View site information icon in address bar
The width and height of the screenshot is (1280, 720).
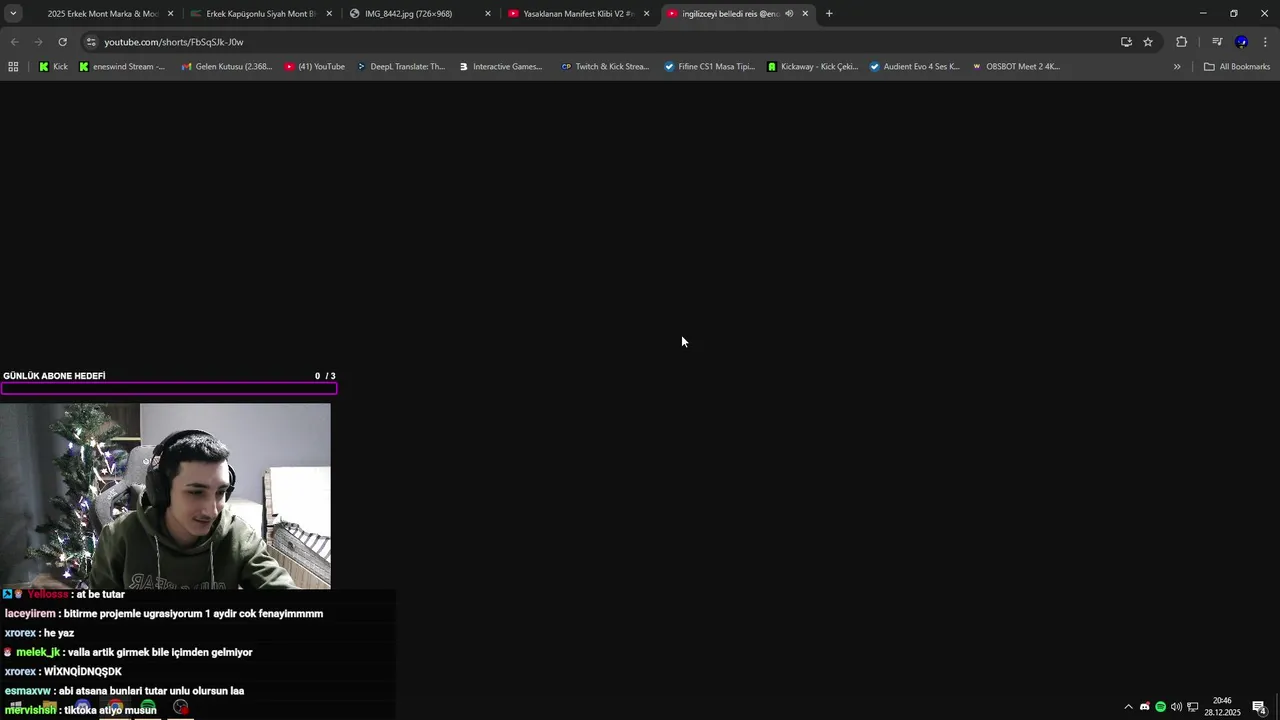[x=91, y=42]
